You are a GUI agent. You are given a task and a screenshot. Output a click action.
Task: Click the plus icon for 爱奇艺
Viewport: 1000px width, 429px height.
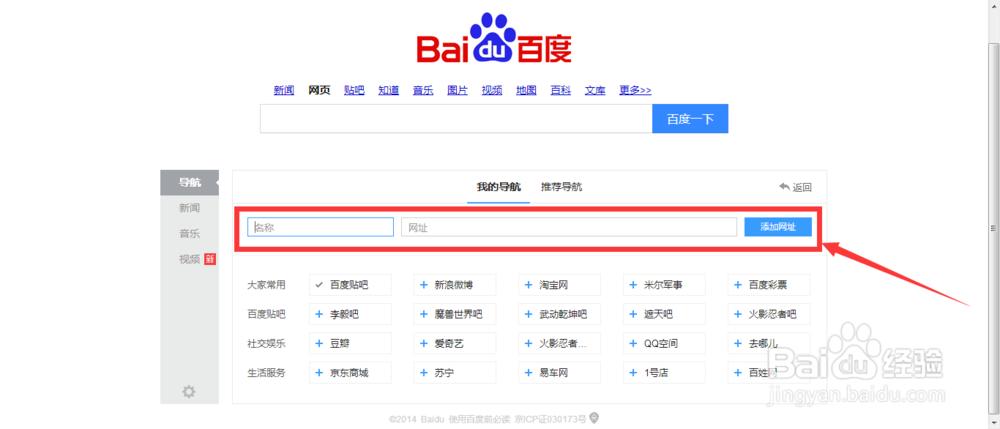click(x=423, y=344)
